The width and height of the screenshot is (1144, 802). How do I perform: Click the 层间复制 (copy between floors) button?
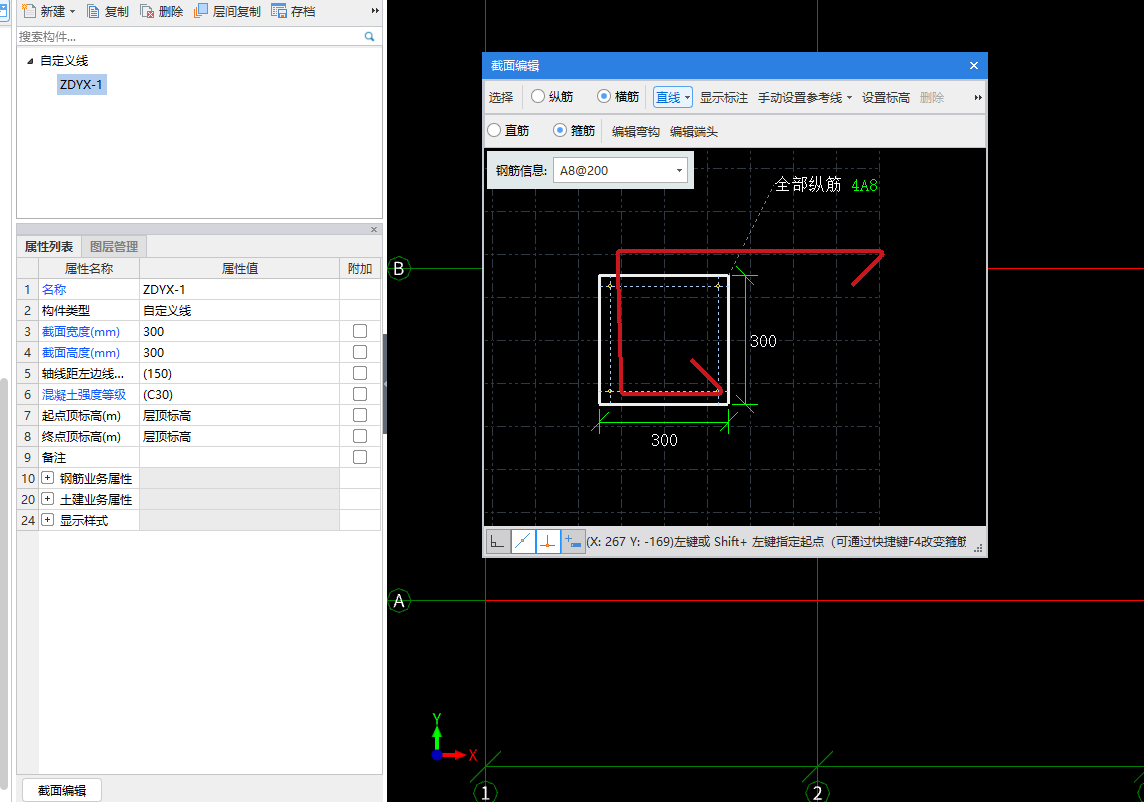[x=227, y=11]
